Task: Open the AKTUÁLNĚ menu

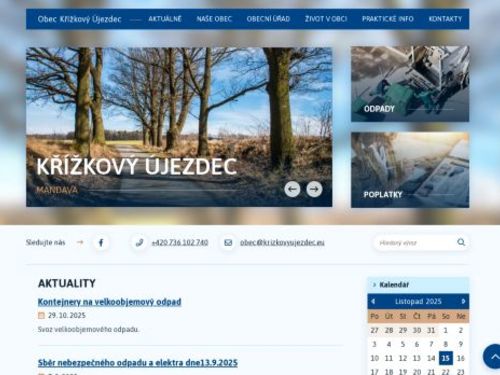Action: 165,19
